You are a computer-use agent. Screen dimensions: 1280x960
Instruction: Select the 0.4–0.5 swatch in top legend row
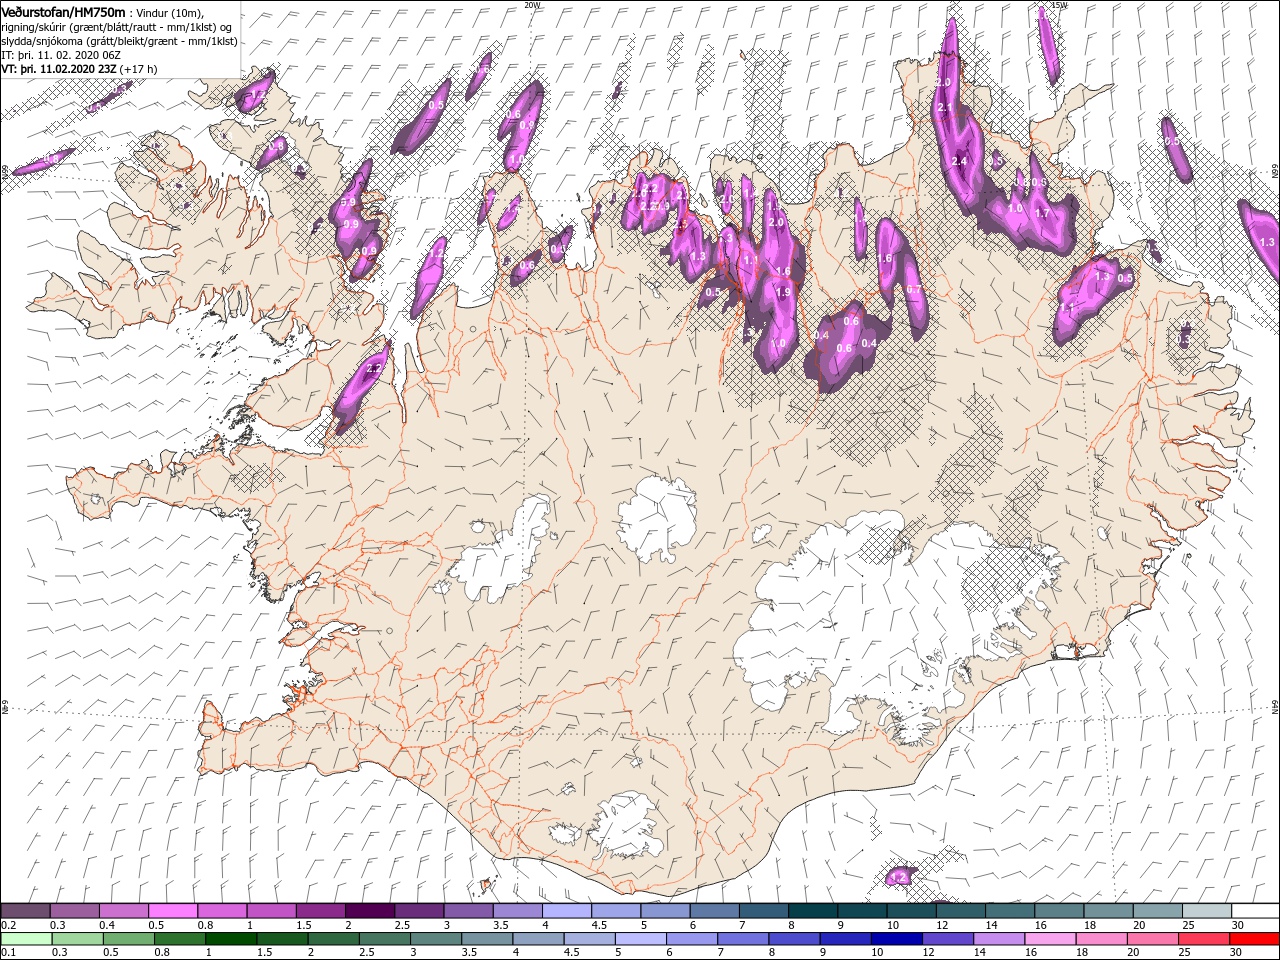click(123, 911)
